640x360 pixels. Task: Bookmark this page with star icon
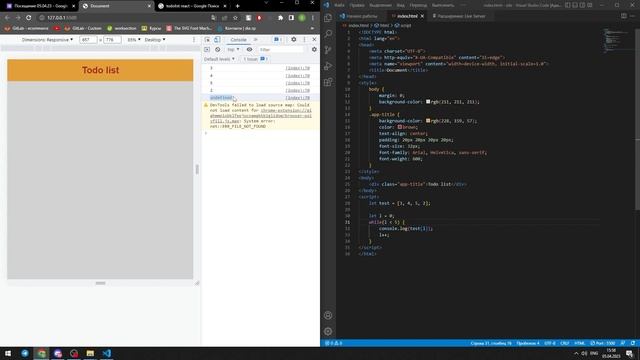click(x=235, y=18)
